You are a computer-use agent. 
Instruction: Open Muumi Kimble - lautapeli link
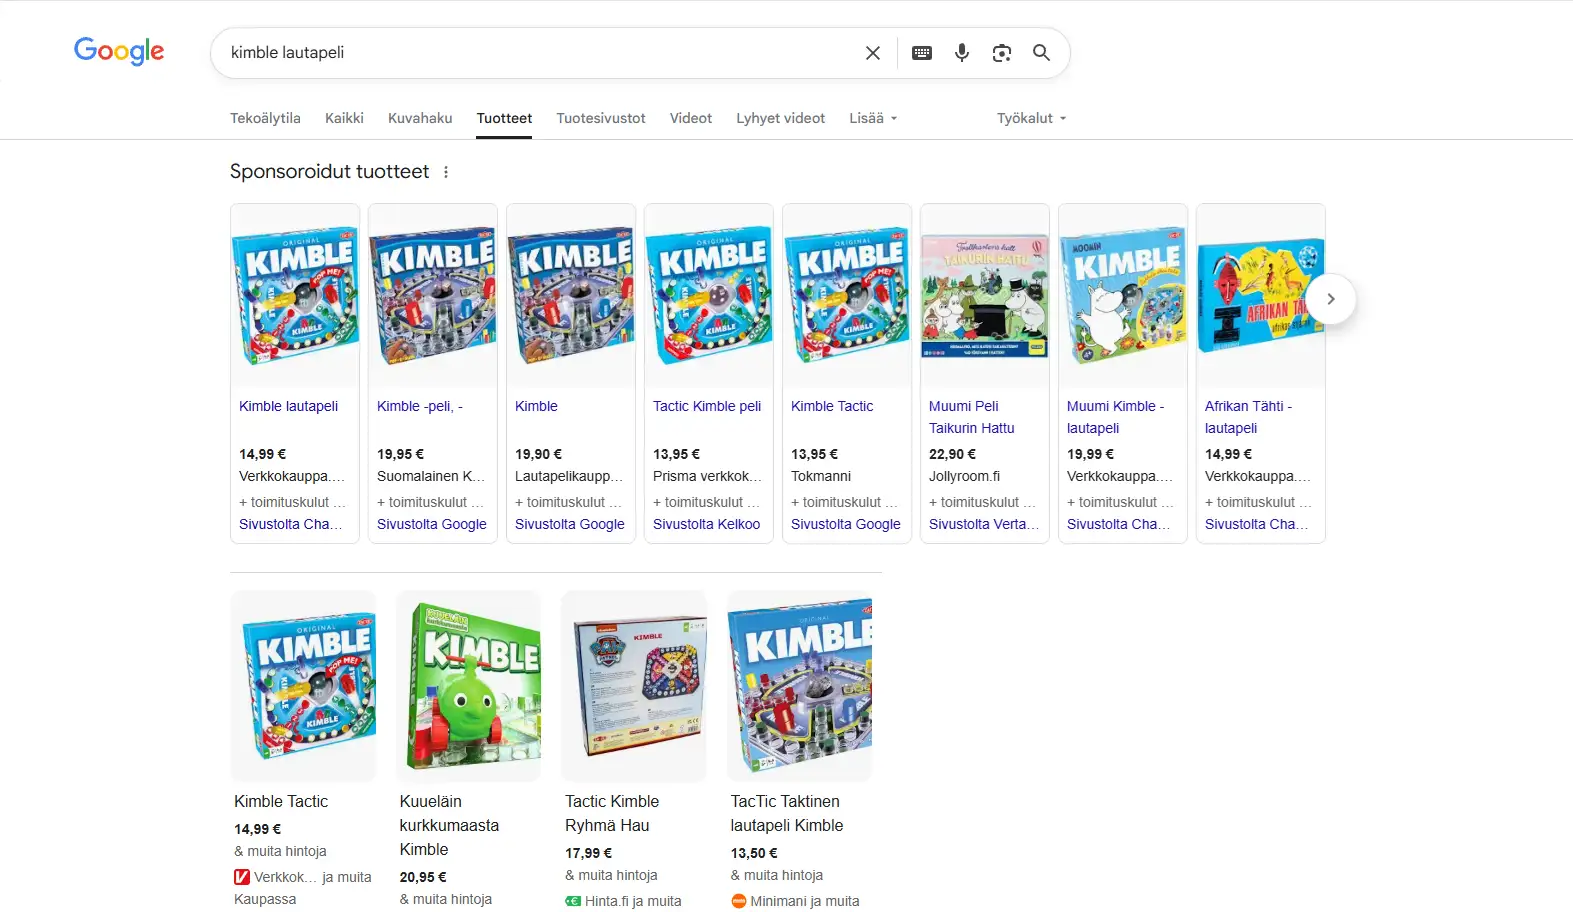(1115, 417)
